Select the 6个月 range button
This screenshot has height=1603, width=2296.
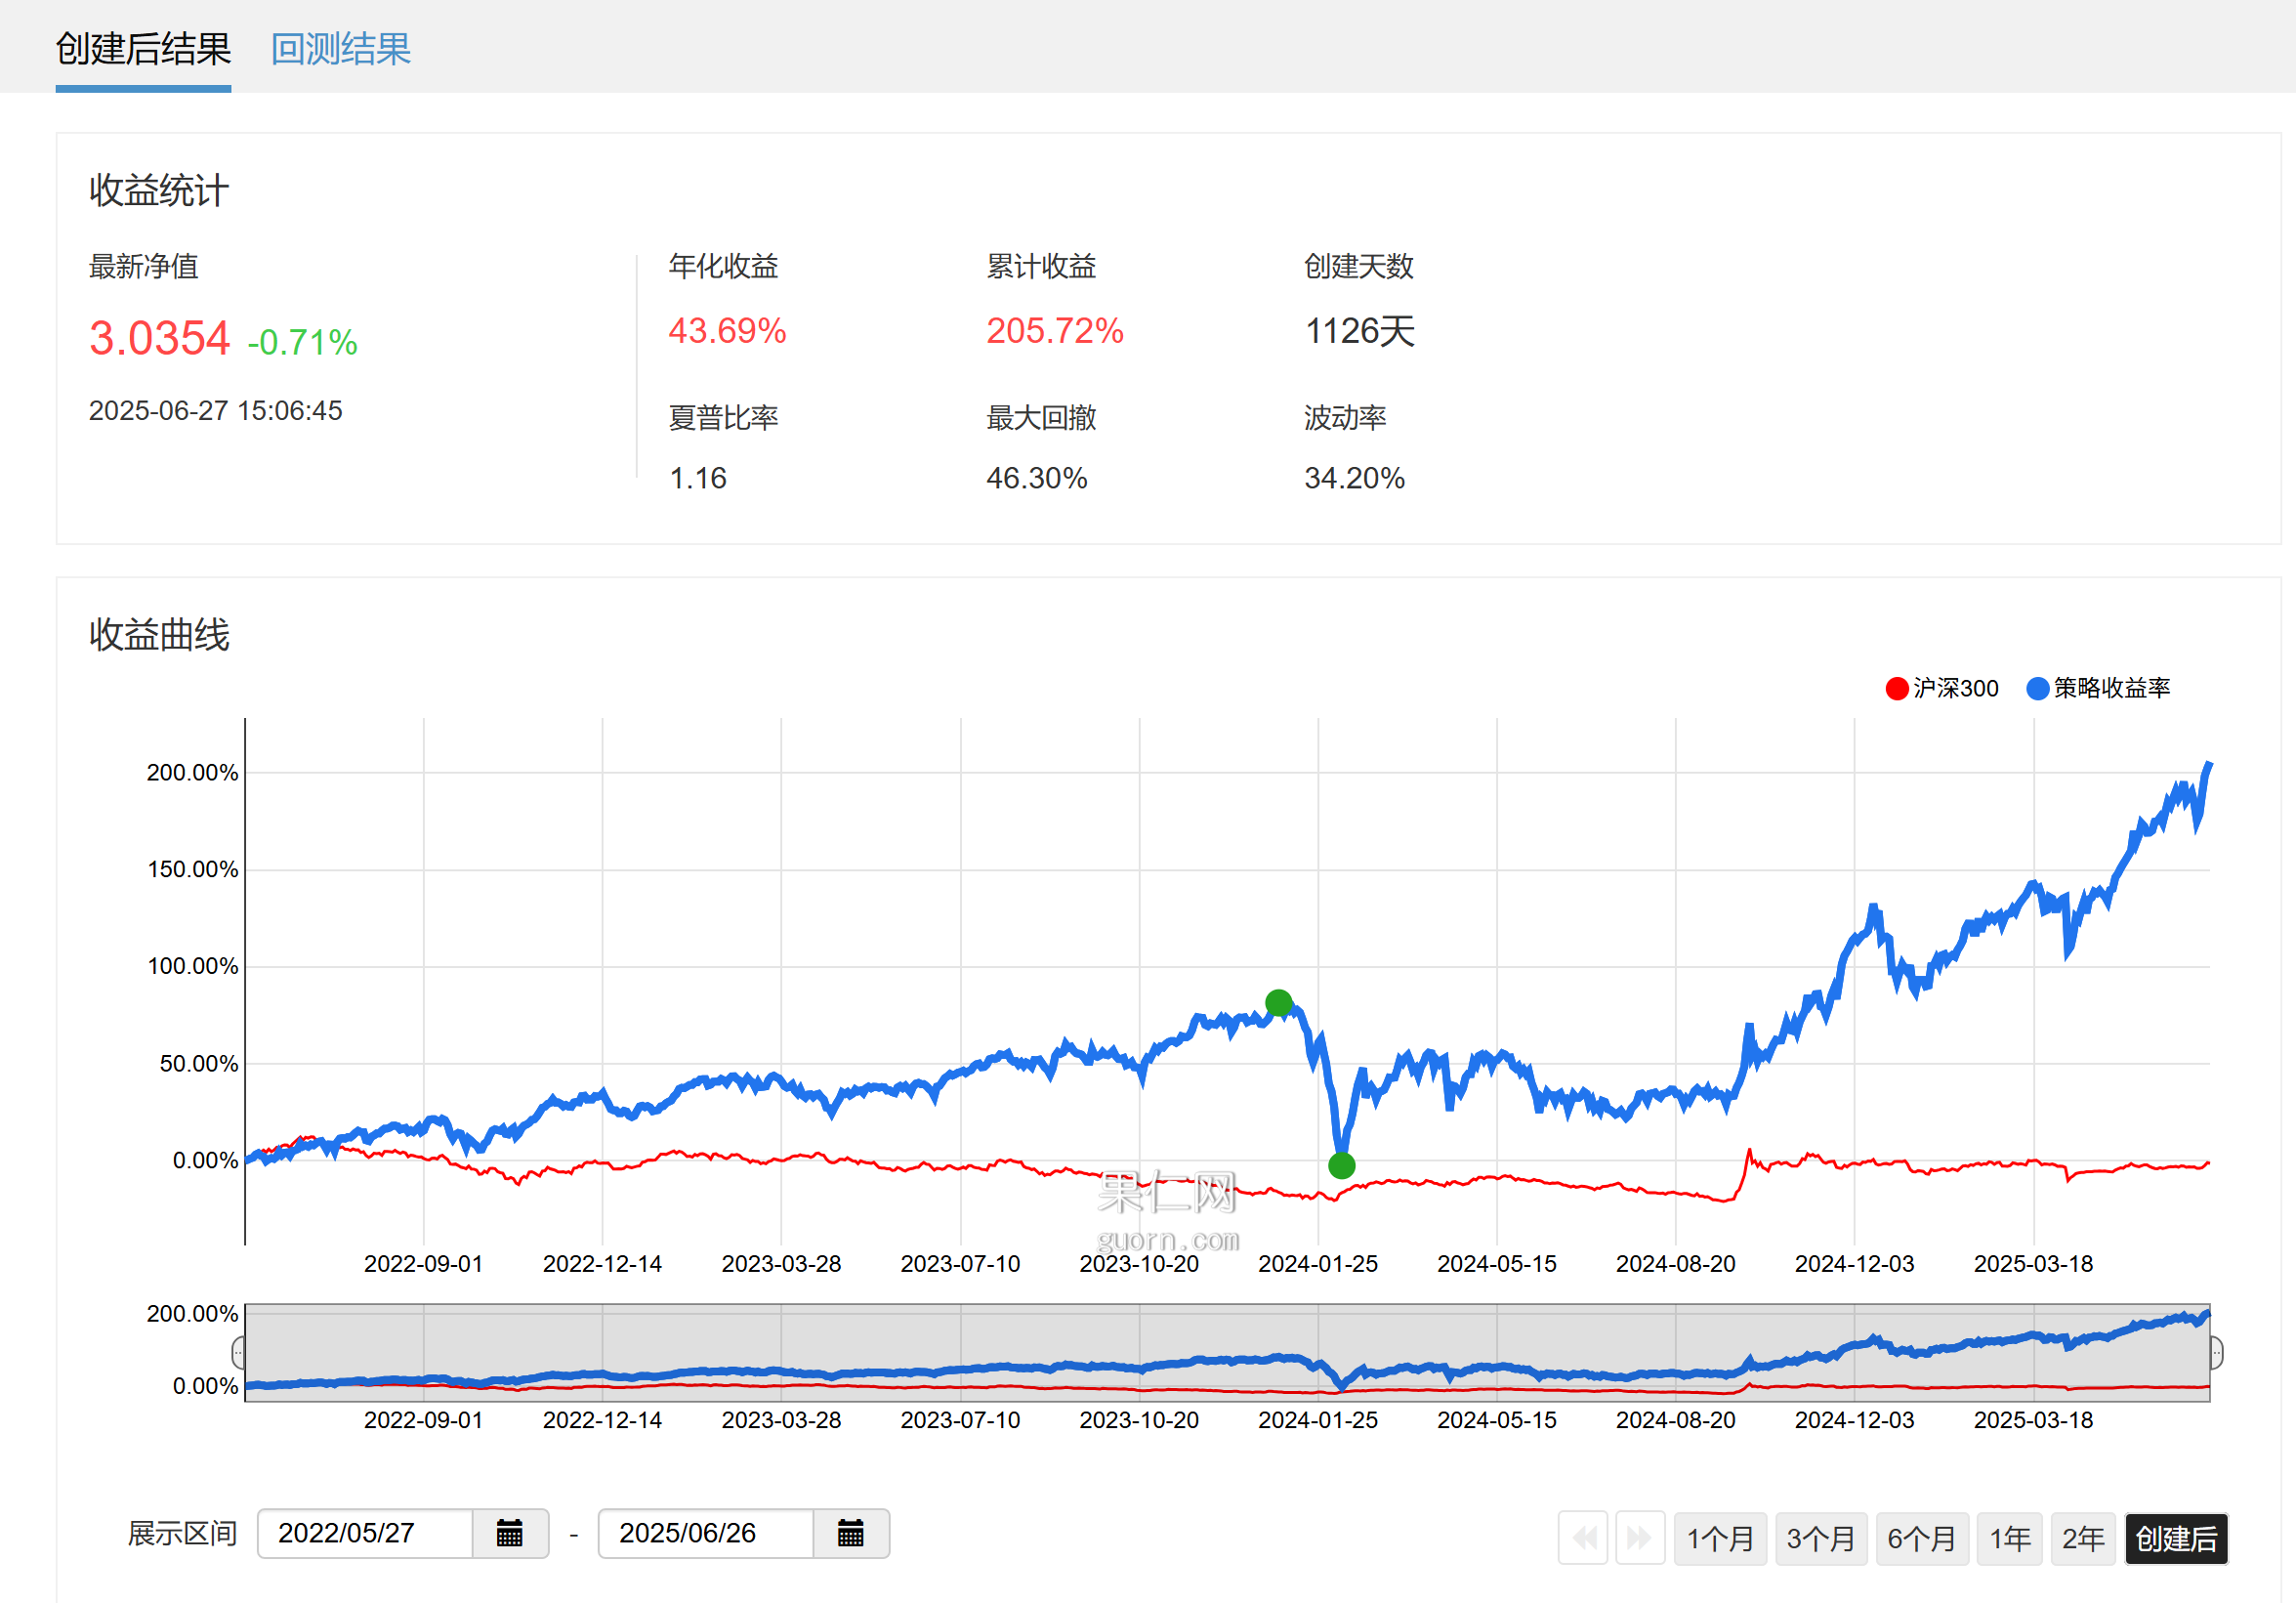(1921, 1538)
